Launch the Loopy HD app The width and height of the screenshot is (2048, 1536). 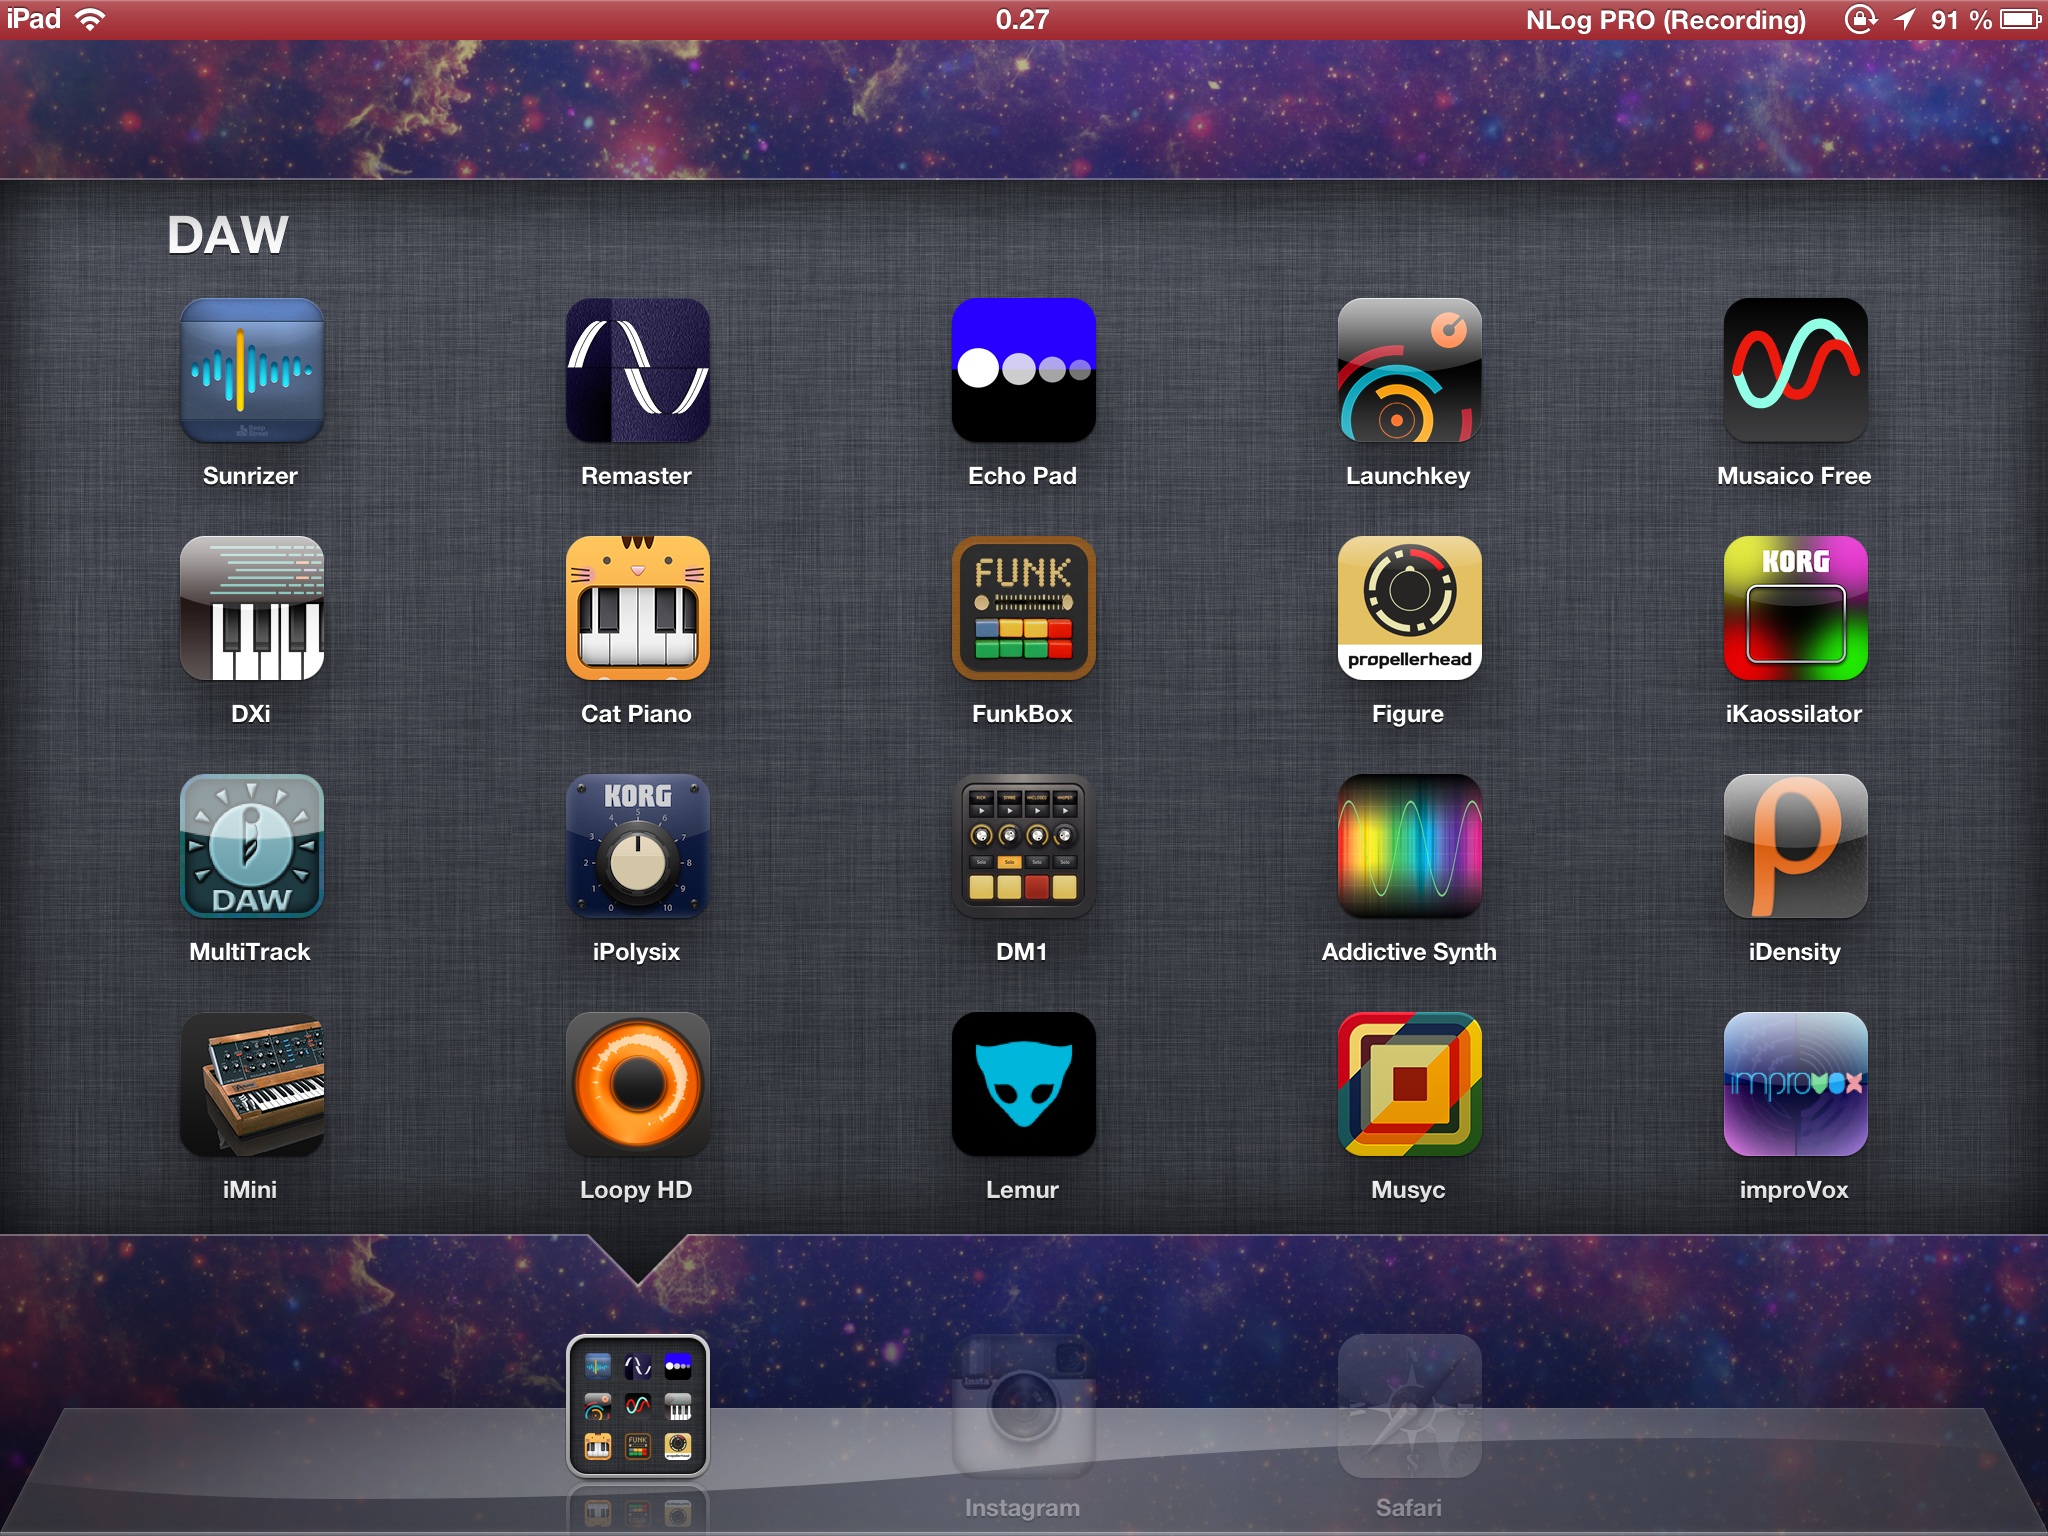coord(637,1084)
